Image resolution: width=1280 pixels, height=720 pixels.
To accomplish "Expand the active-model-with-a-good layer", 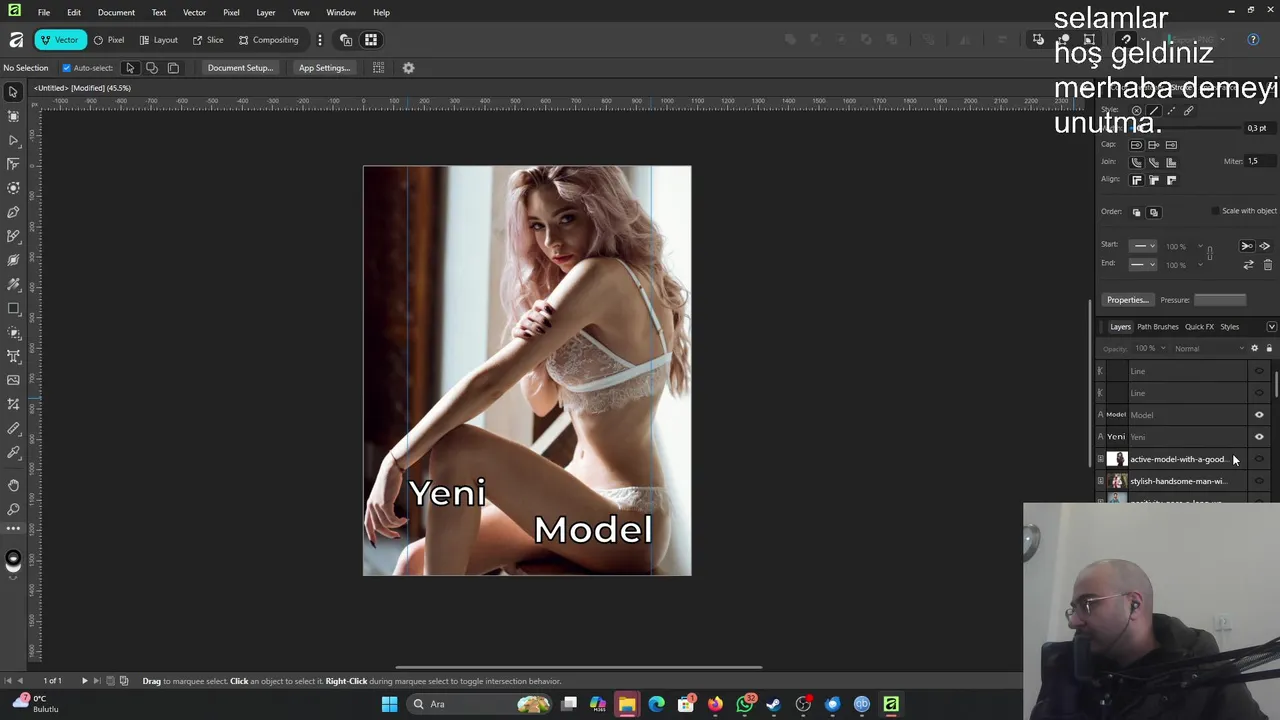I will click(1101, 459).
